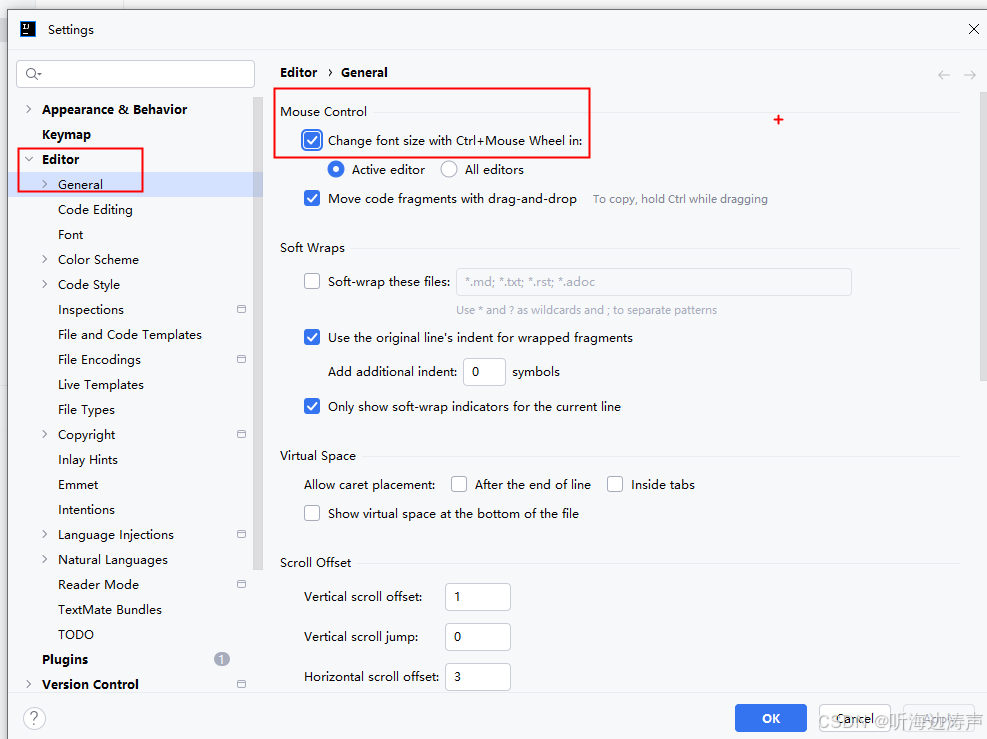Toggle Use the original line's indent checkbox
987x739 pixels.
(312, 337)
